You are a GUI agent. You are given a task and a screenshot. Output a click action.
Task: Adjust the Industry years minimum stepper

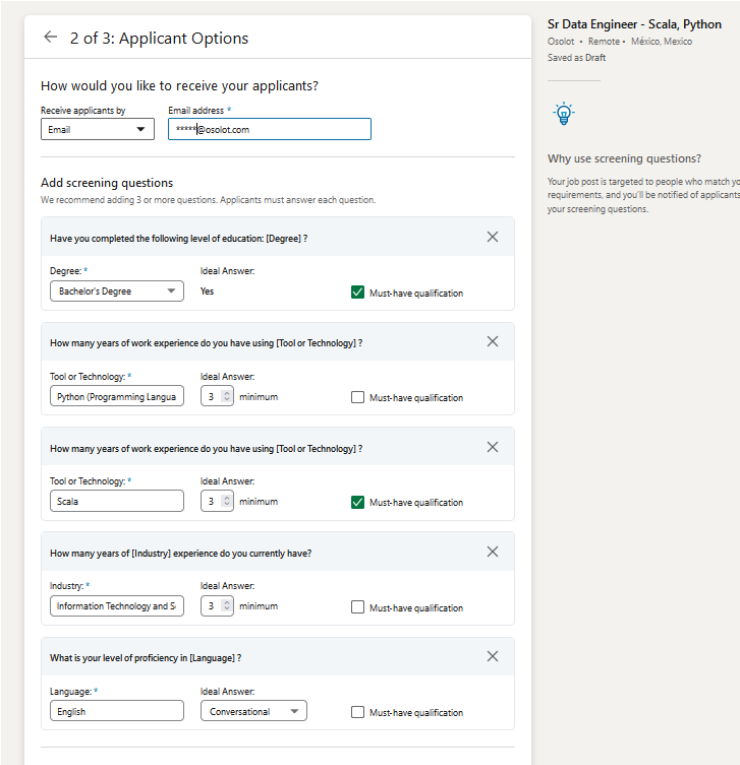226,607
